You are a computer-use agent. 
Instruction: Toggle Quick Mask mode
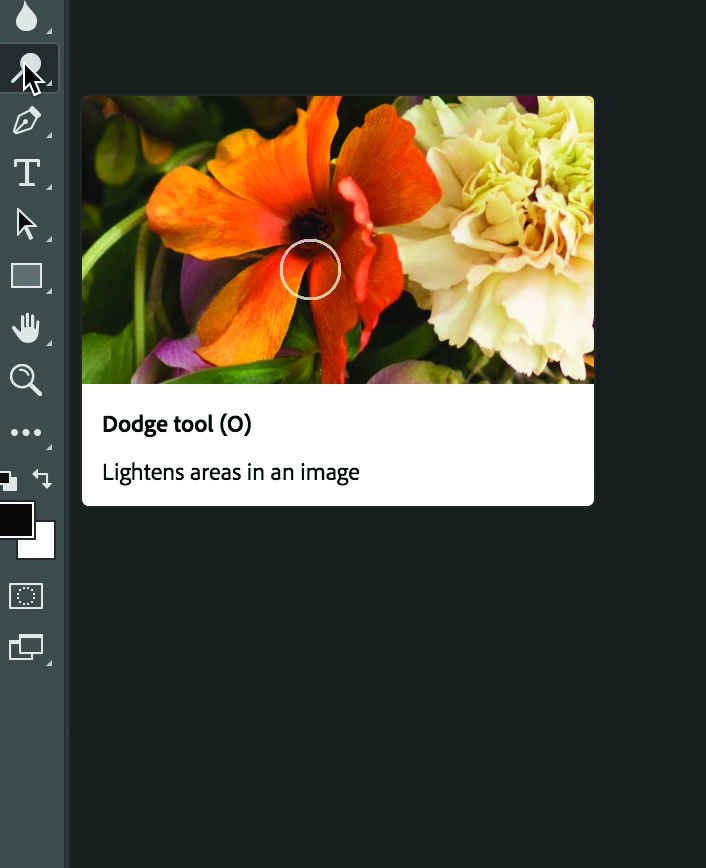pos(26,596)
